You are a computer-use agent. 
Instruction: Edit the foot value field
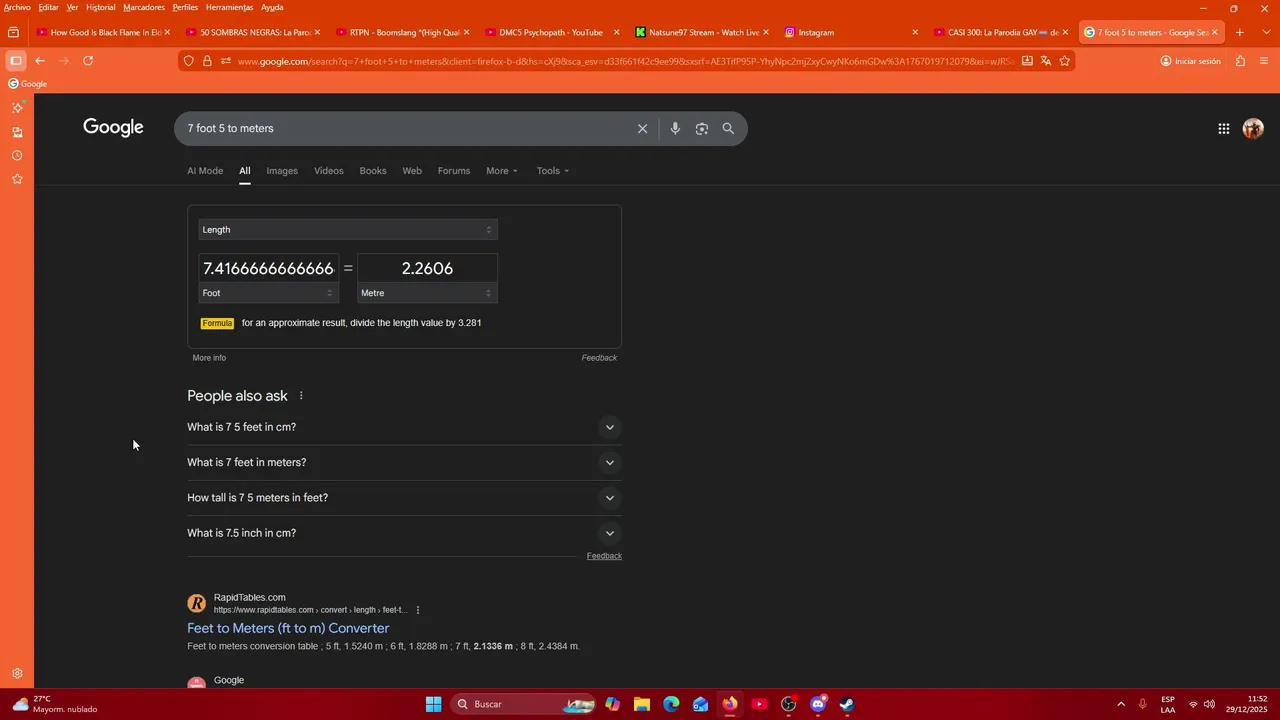click(x=268, y=268)
